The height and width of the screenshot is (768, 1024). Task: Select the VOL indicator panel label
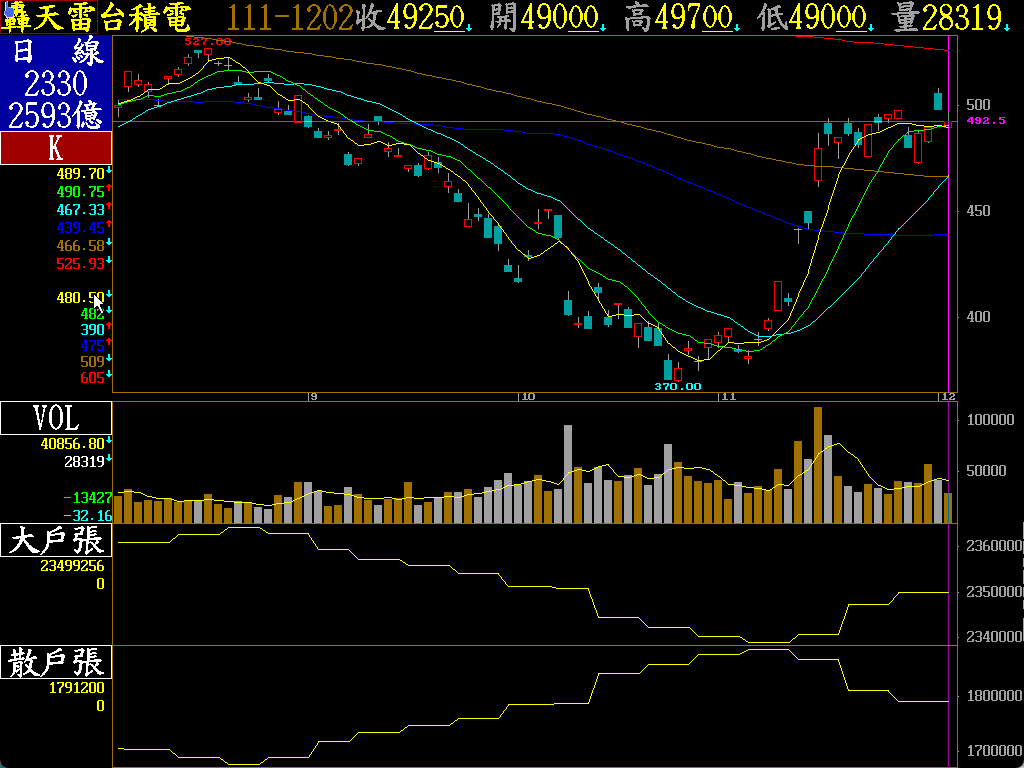click(55, 418)
